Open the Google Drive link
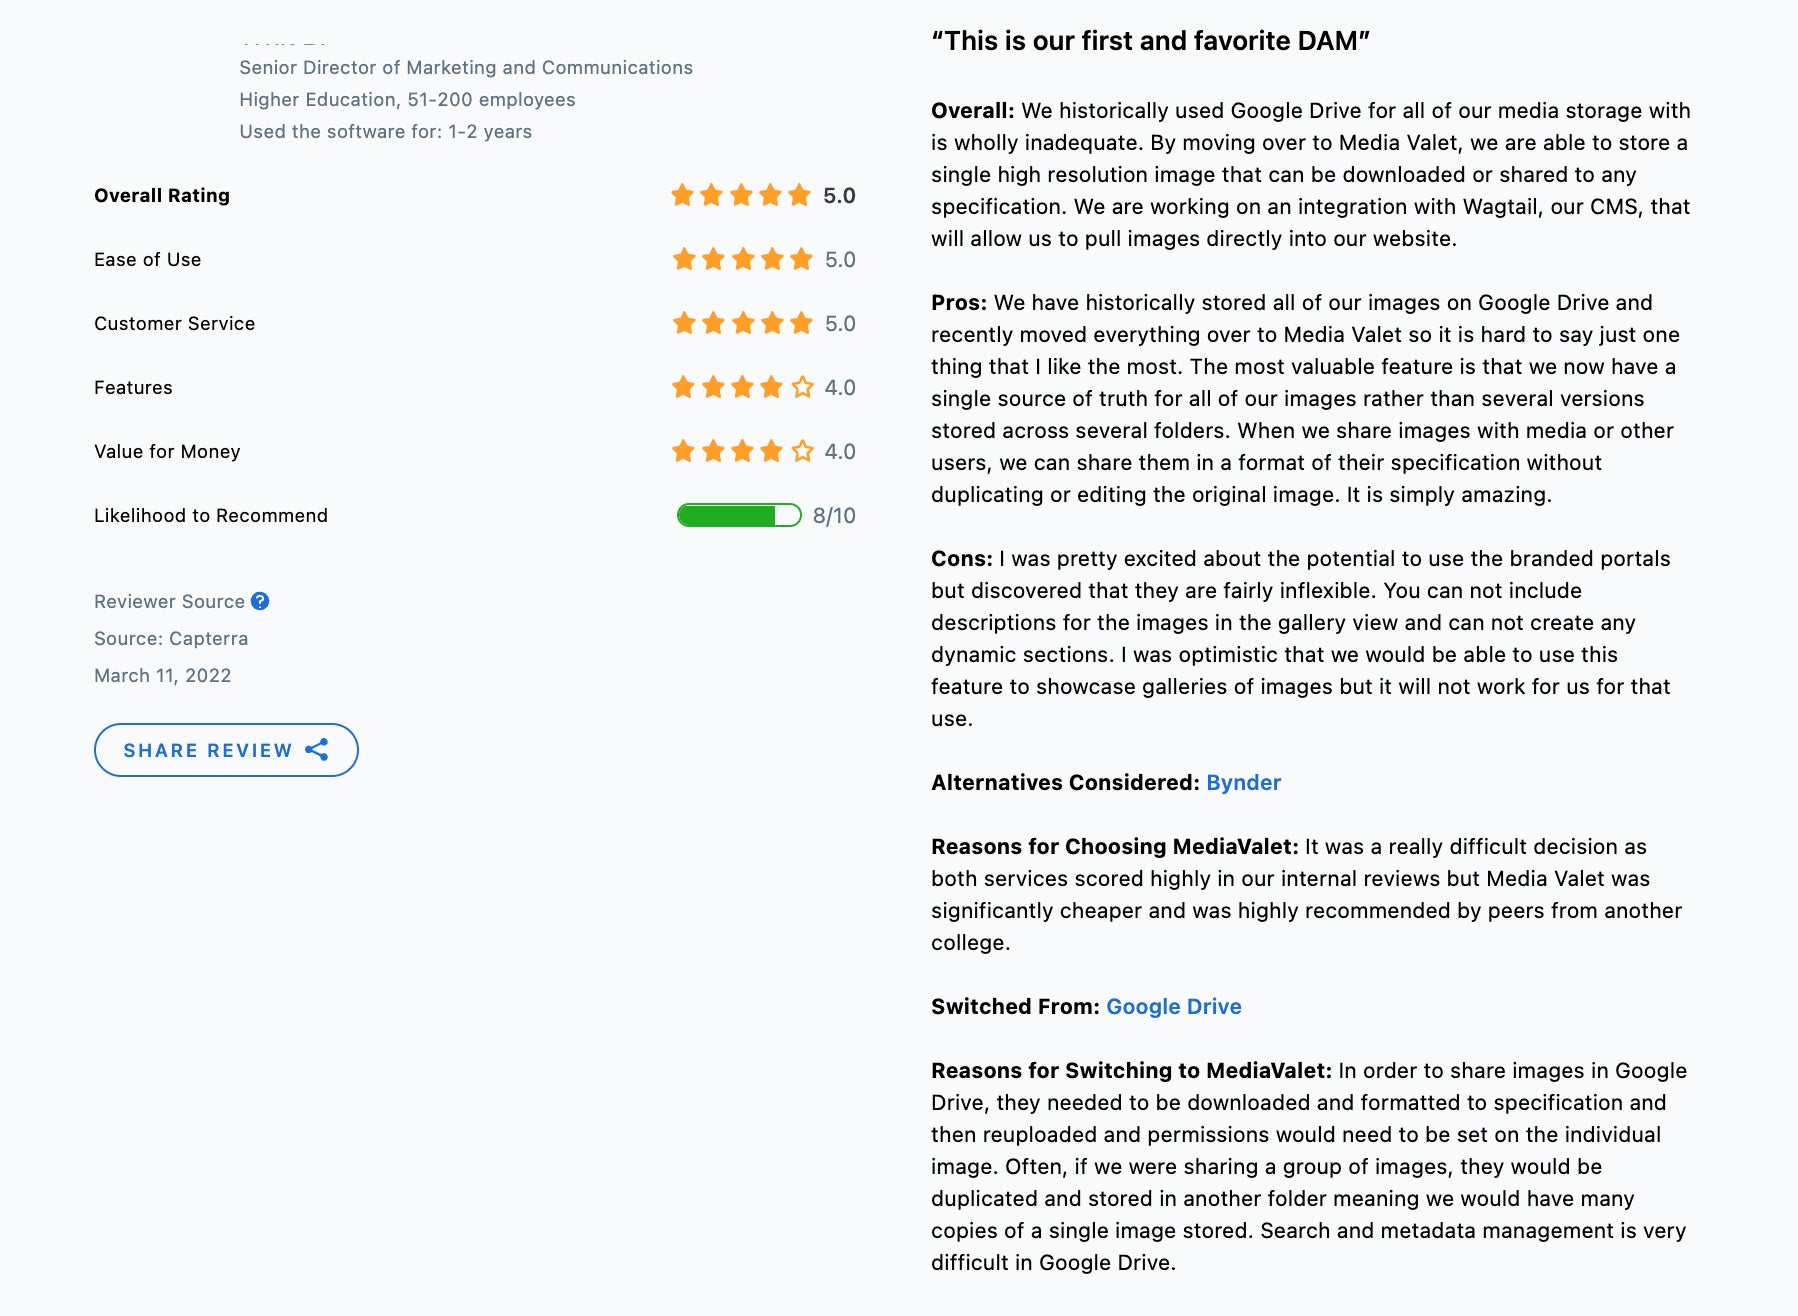This screenshot has height=1316, width=1798. pyautogui.click(x=1174, y=1007)
